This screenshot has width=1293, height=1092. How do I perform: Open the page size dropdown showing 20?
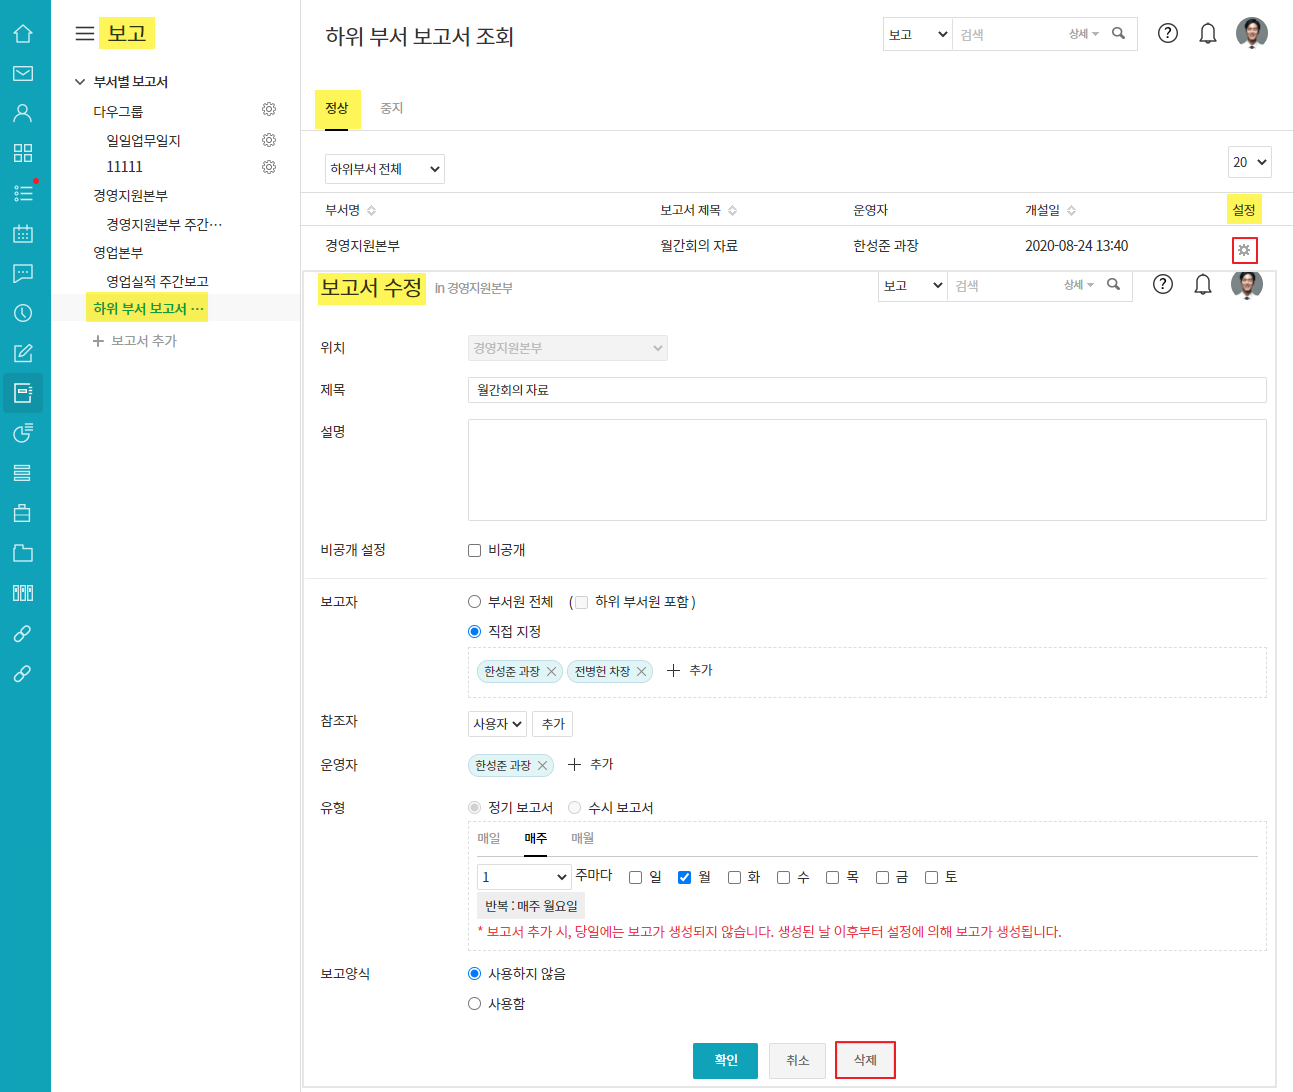point(1249,162)
